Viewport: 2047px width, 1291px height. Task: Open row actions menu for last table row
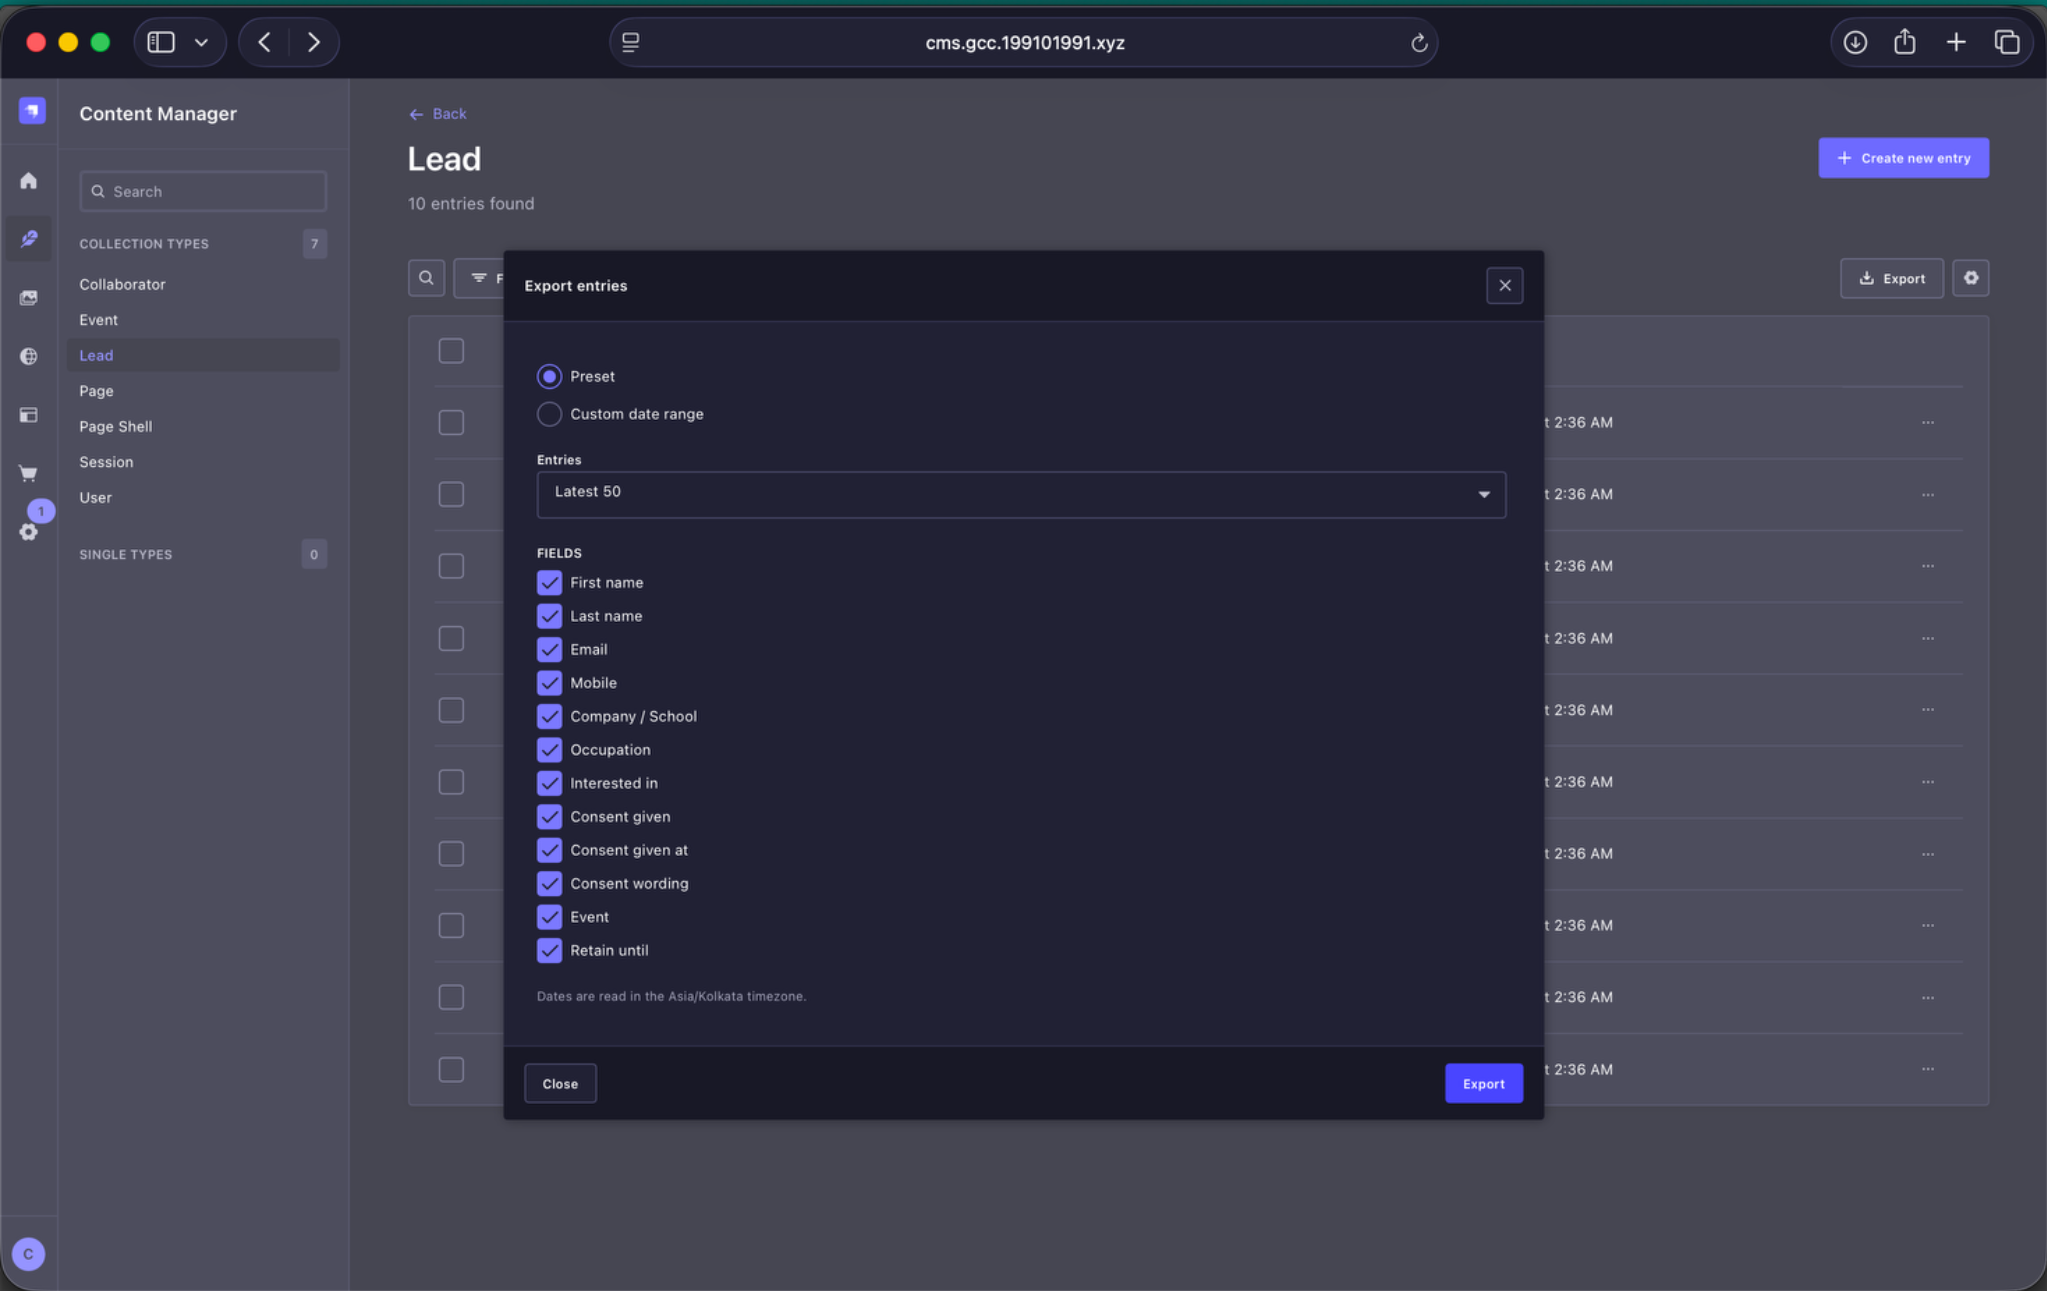point(1927,1069)
